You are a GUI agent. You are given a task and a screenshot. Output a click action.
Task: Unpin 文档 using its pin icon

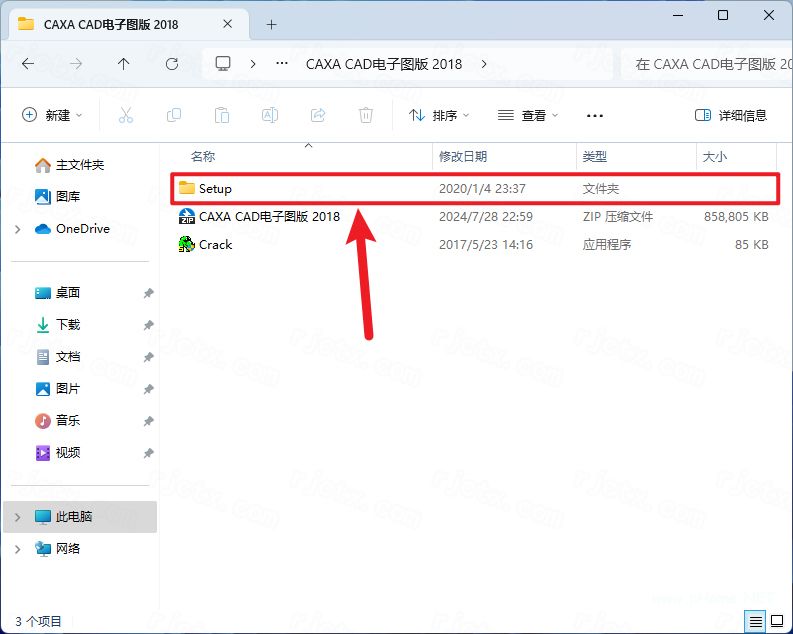pyautogui.click(x=148, y=357)
